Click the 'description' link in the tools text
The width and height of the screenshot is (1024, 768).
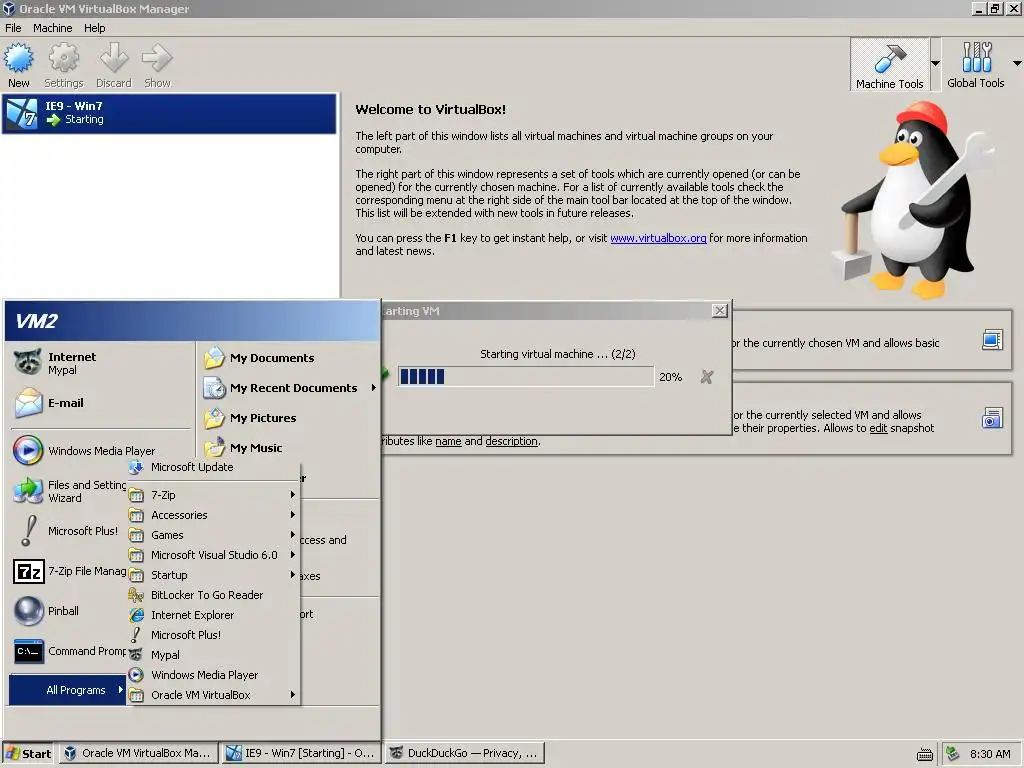511,441
